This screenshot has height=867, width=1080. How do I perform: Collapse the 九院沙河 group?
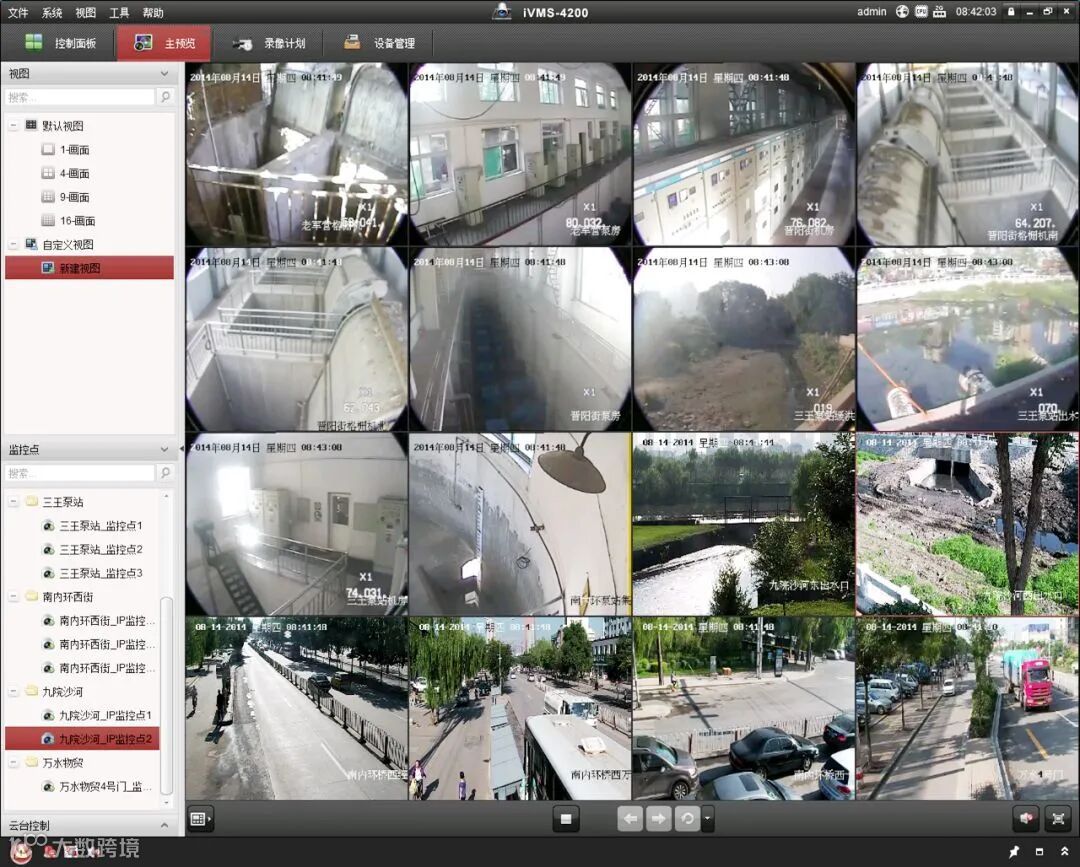point(13,691)
